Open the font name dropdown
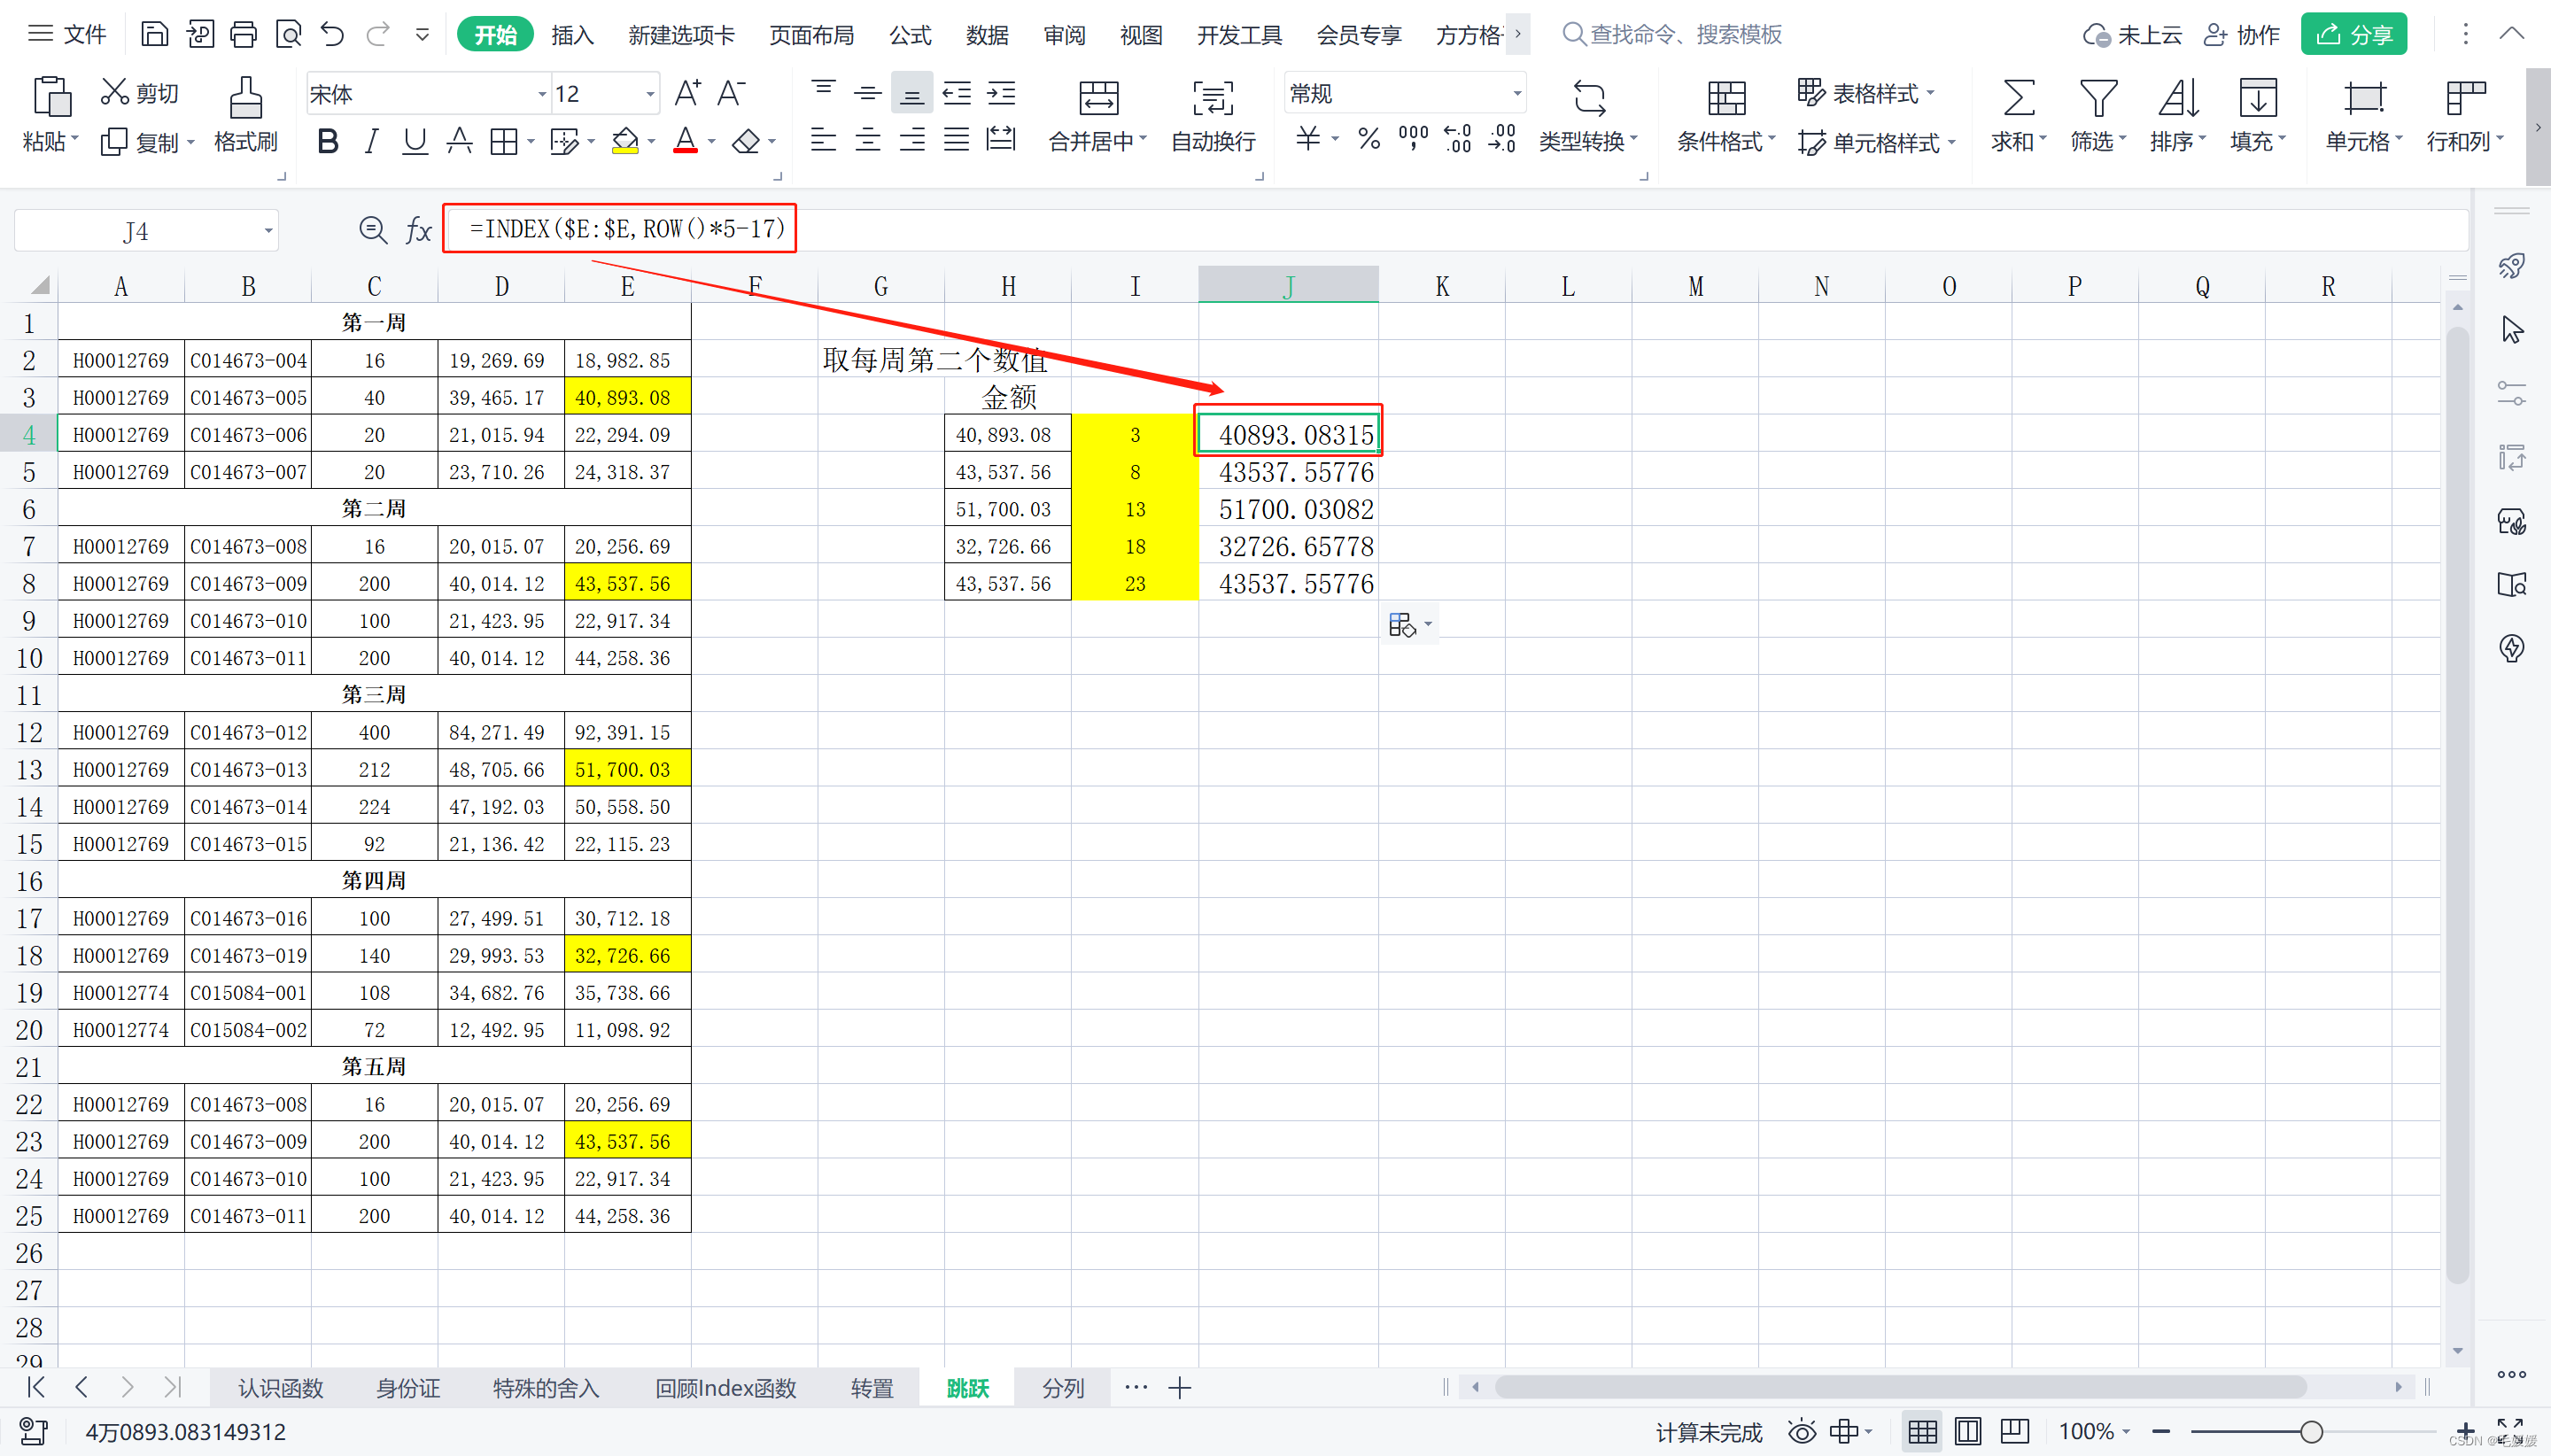 click(542, 94)
